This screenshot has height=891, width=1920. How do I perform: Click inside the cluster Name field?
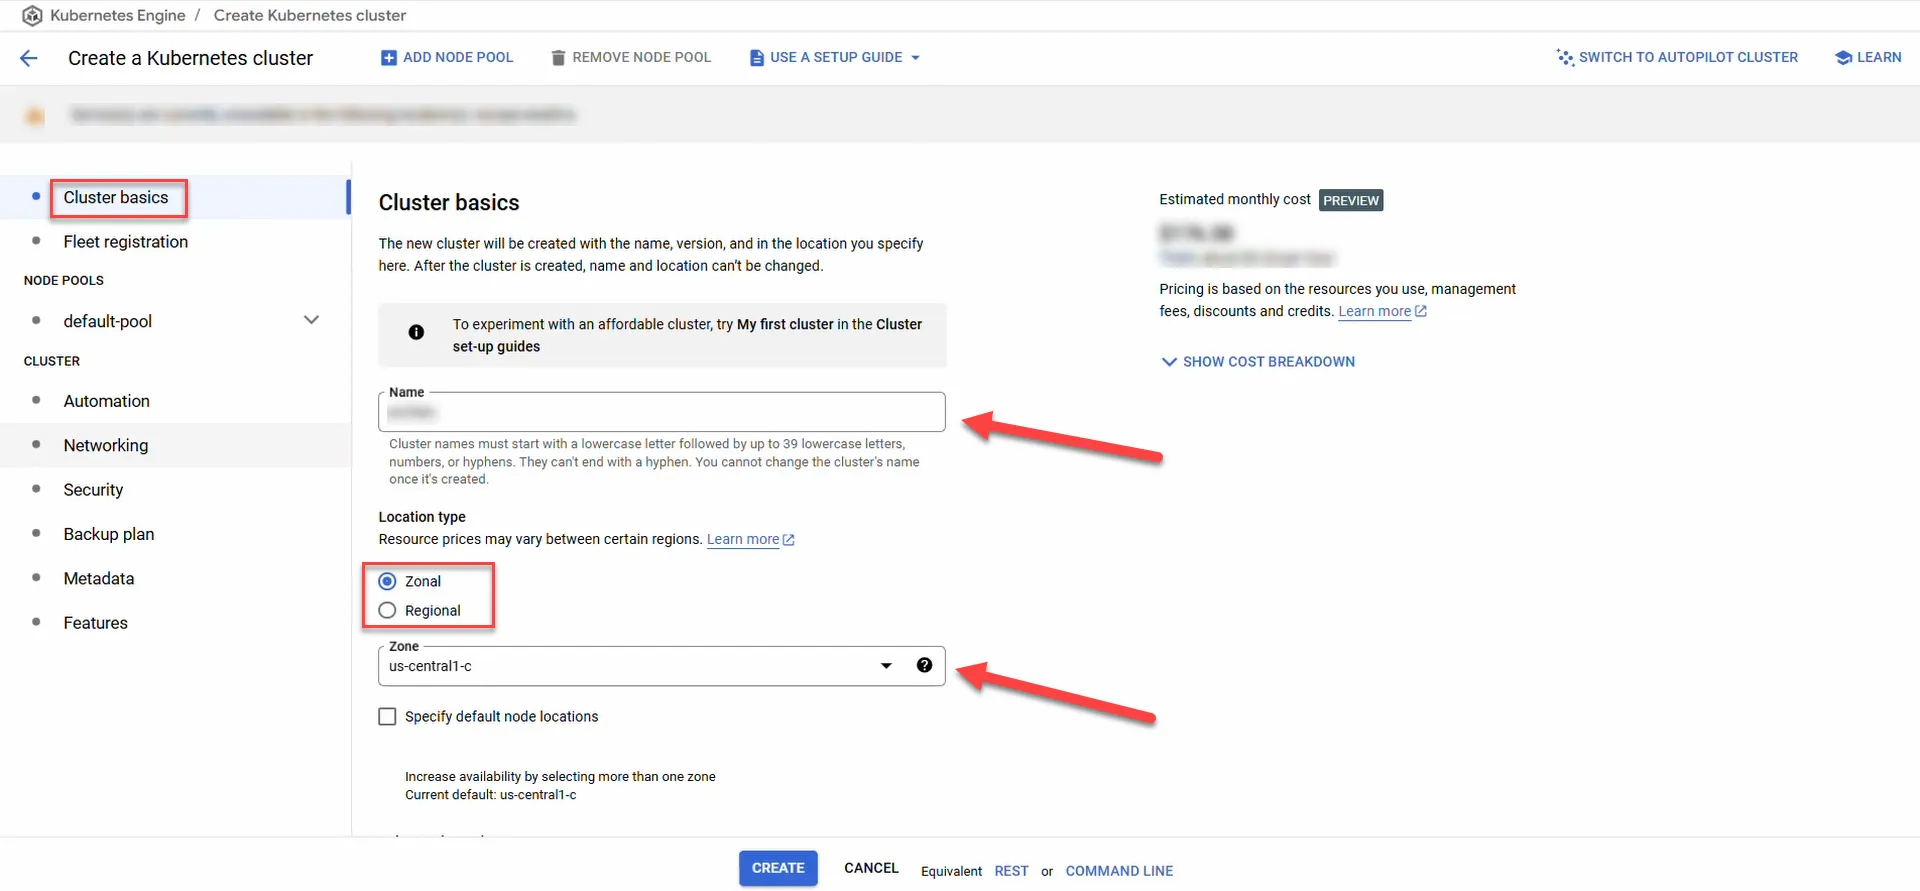coord(661,412)
